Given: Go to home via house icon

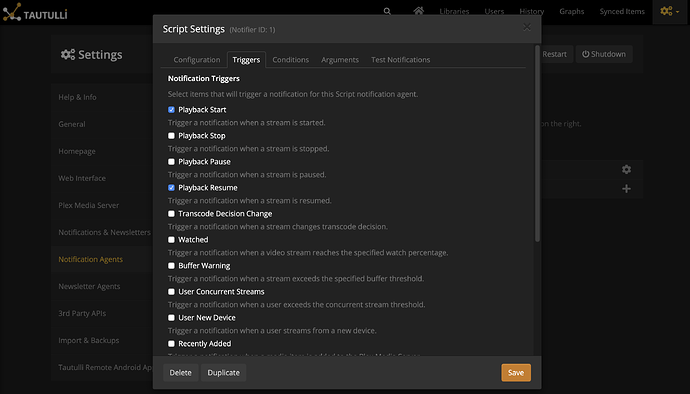Looking at the screenshot, I should [418, 11].
